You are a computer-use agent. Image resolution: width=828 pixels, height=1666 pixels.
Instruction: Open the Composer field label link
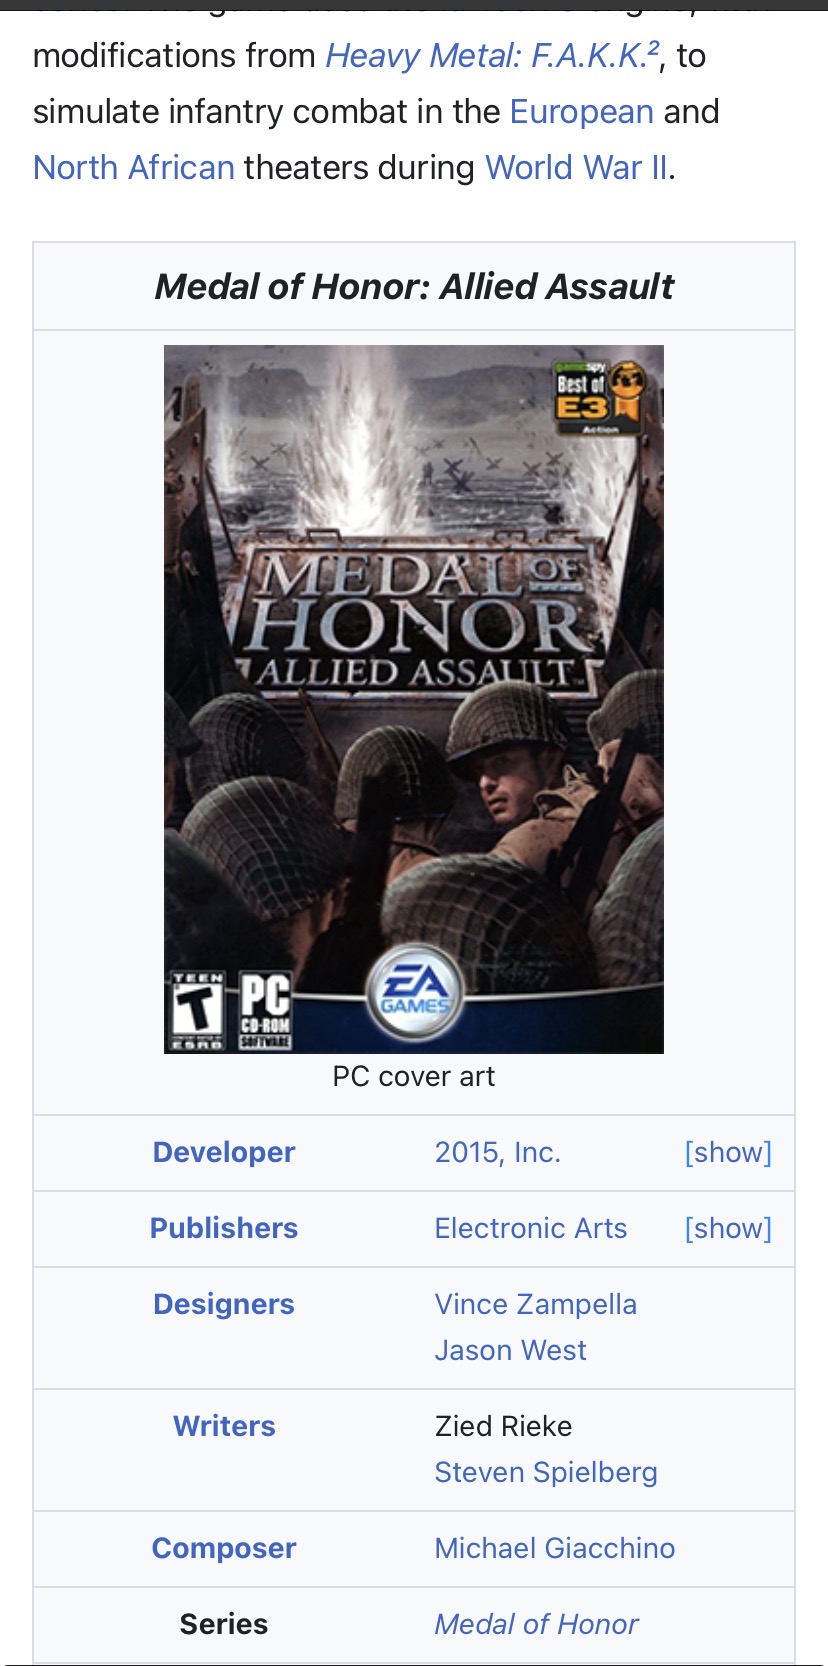[224, 1548]
